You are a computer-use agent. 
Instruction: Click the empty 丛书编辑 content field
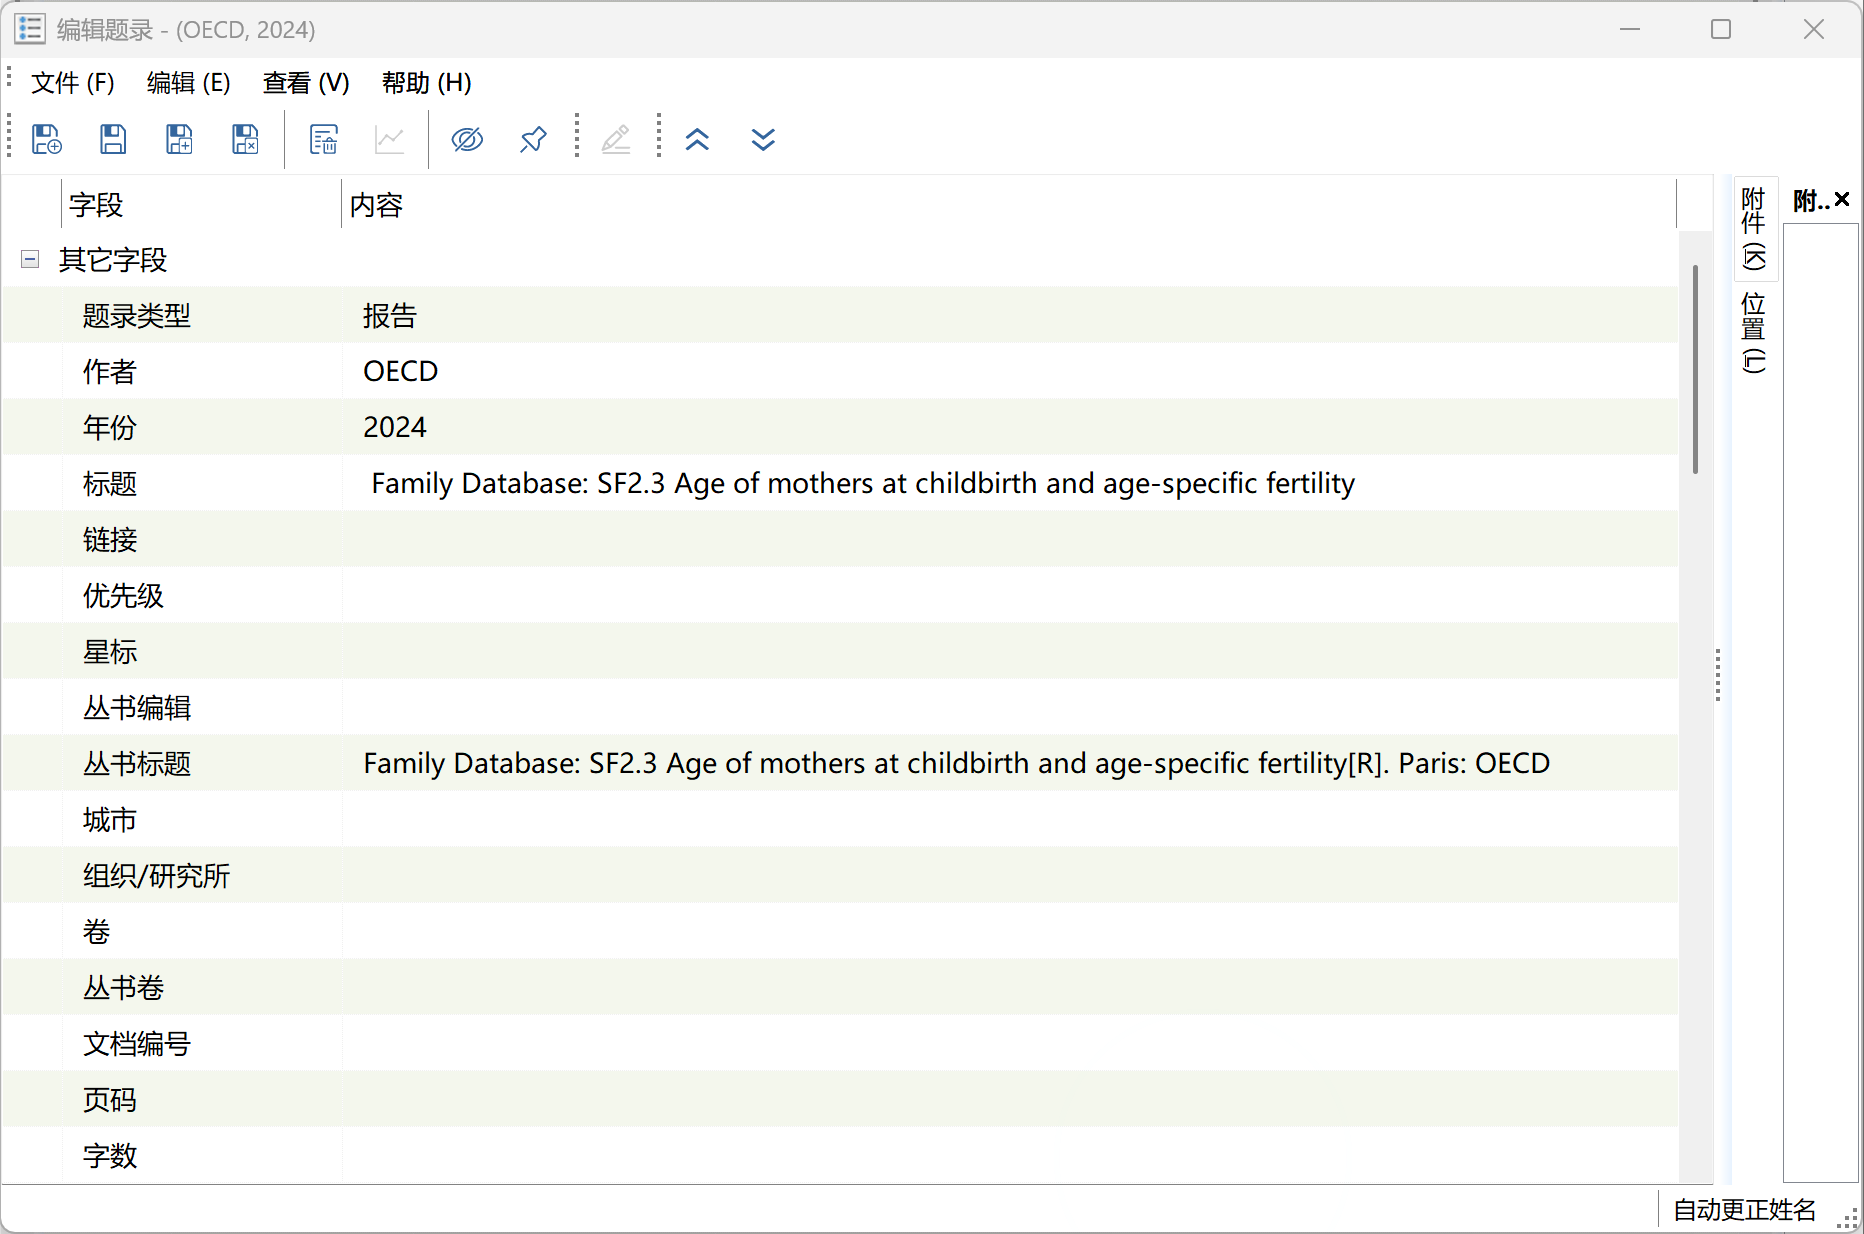(x=1010, y=707)
